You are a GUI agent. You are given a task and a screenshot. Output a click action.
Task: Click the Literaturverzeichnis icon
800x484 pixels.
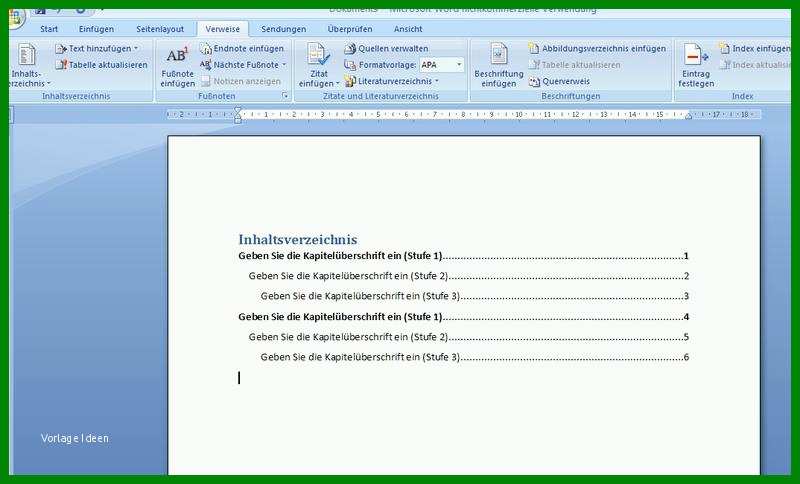click(350, 81)
